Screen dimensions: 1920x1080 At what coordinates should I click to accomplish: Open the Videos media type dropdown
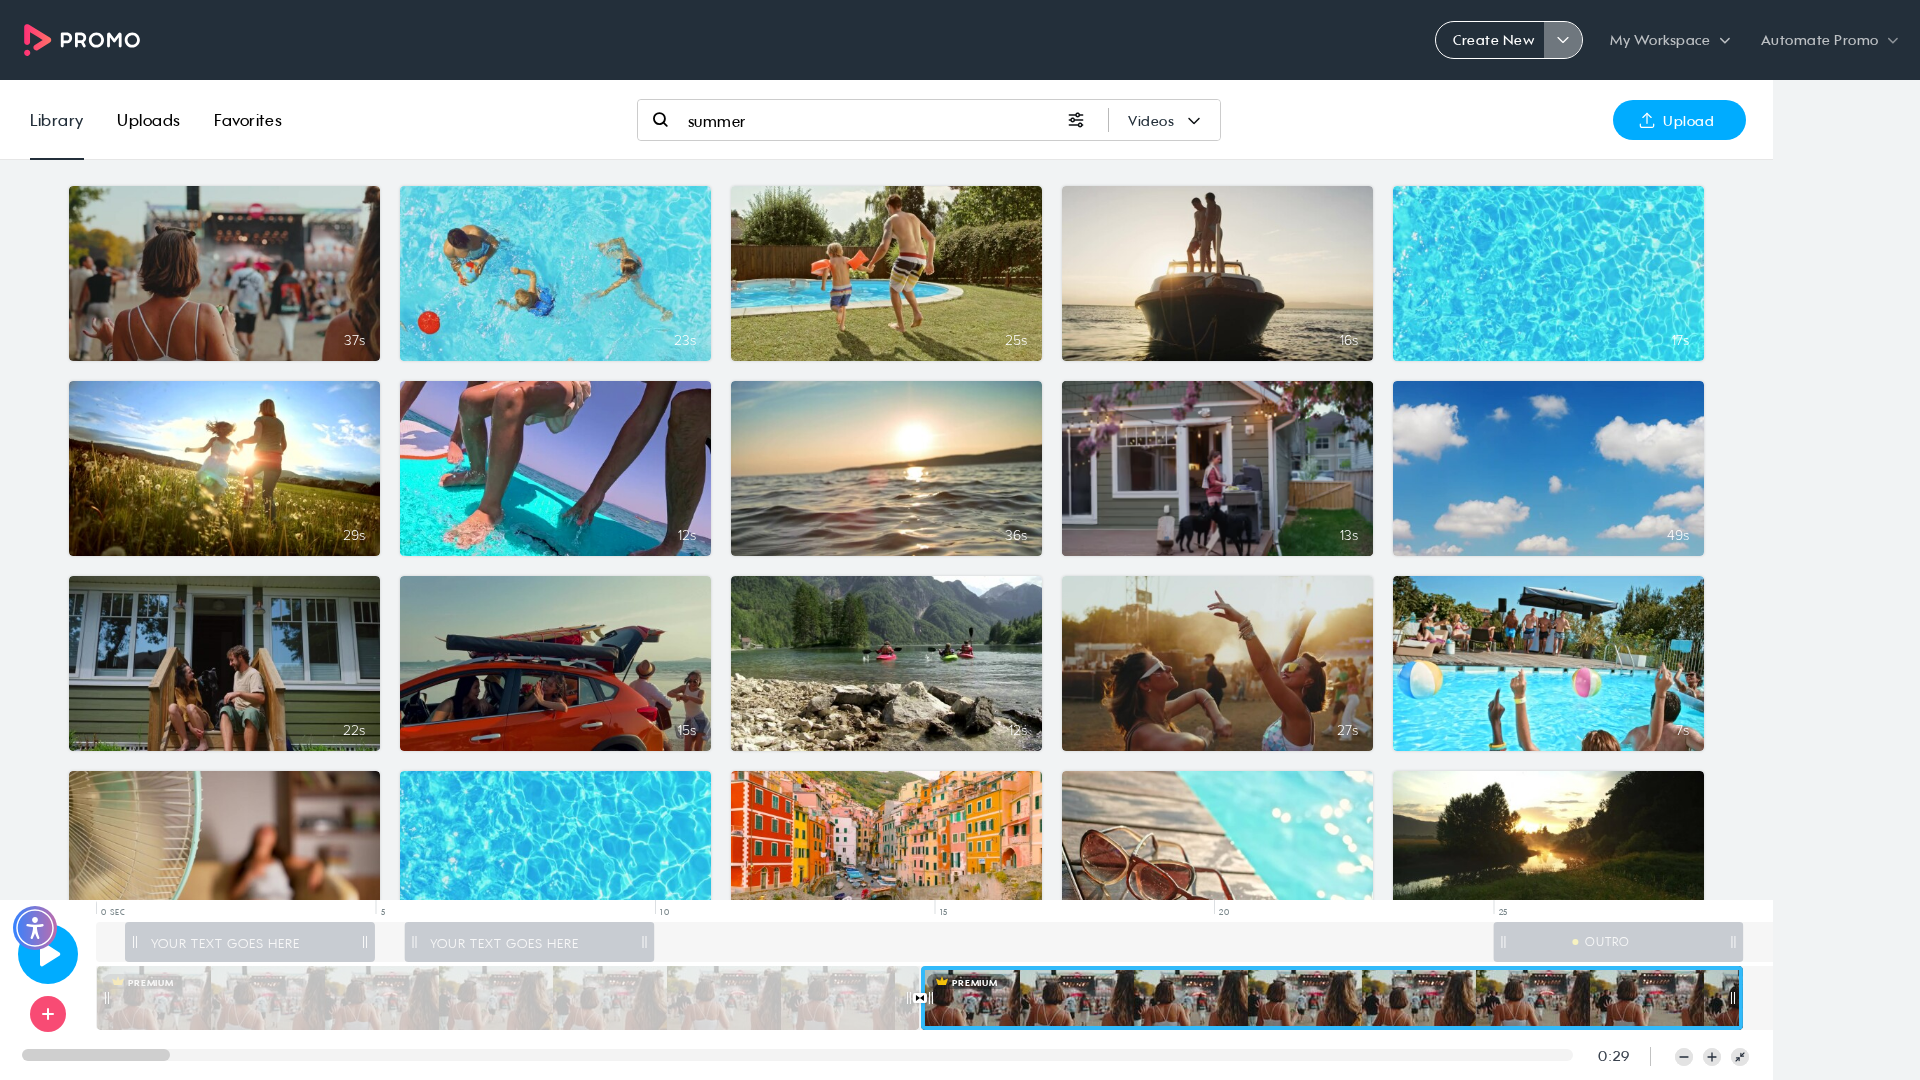coord(1164,121)
